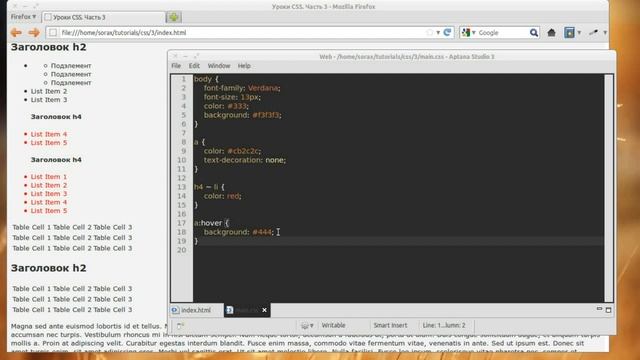Click the 'body' selector on line 1

point(202,79)
